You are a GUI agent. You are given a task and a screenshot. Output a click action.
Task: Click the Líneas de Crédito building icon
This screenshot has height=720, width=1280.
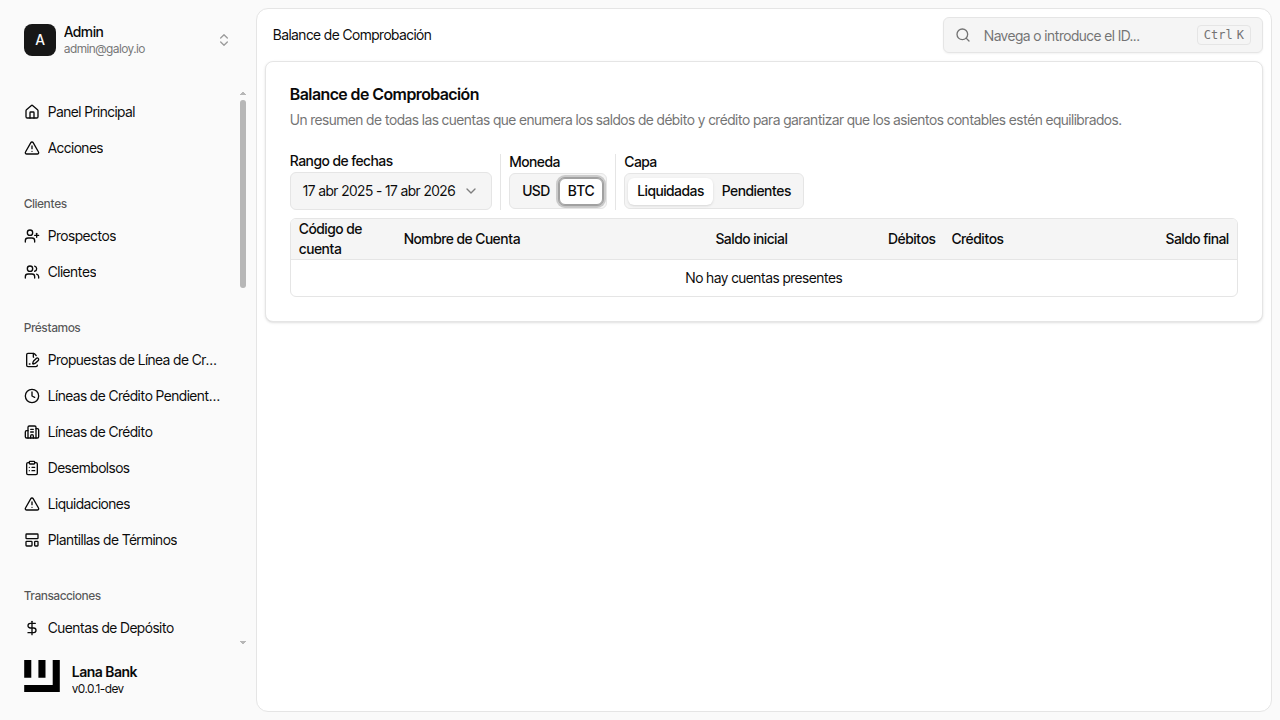tap(32, 432)
